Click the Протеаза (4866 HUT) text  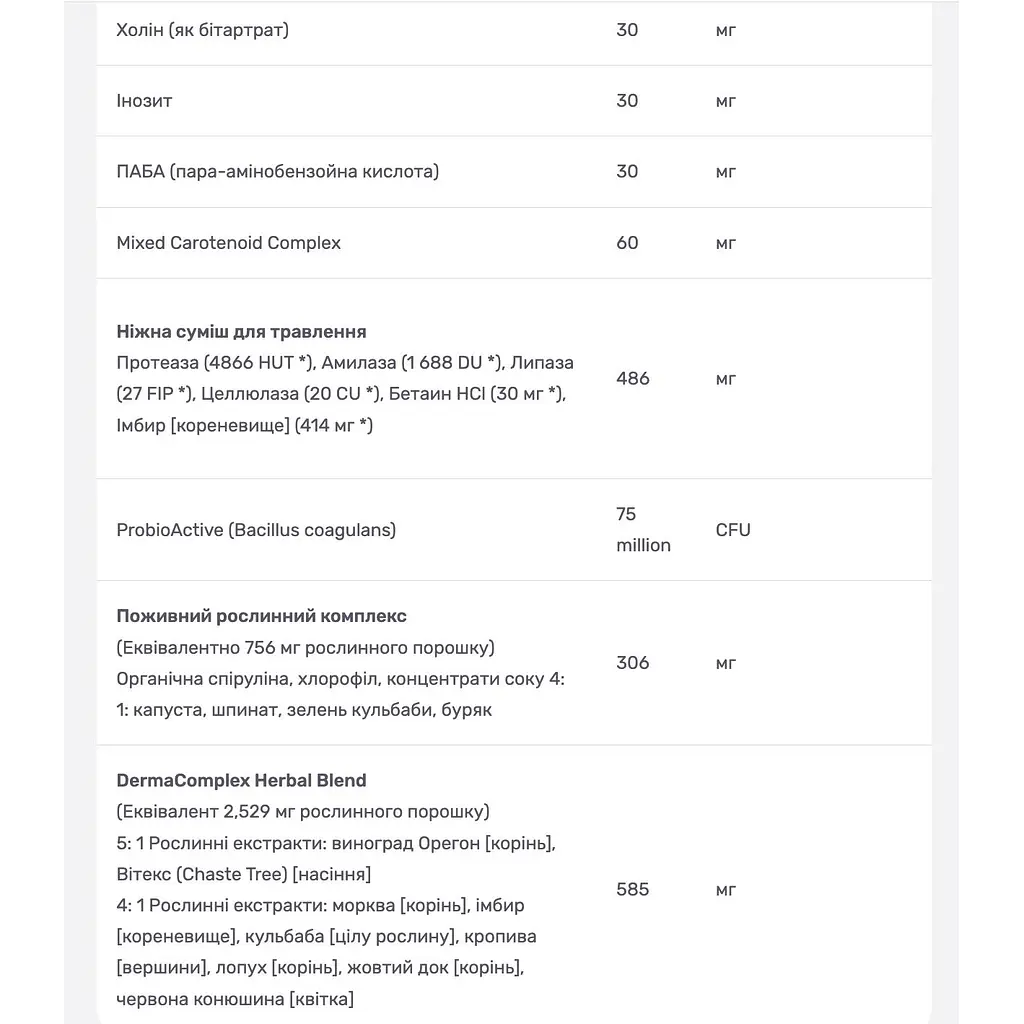pos(216,363)
